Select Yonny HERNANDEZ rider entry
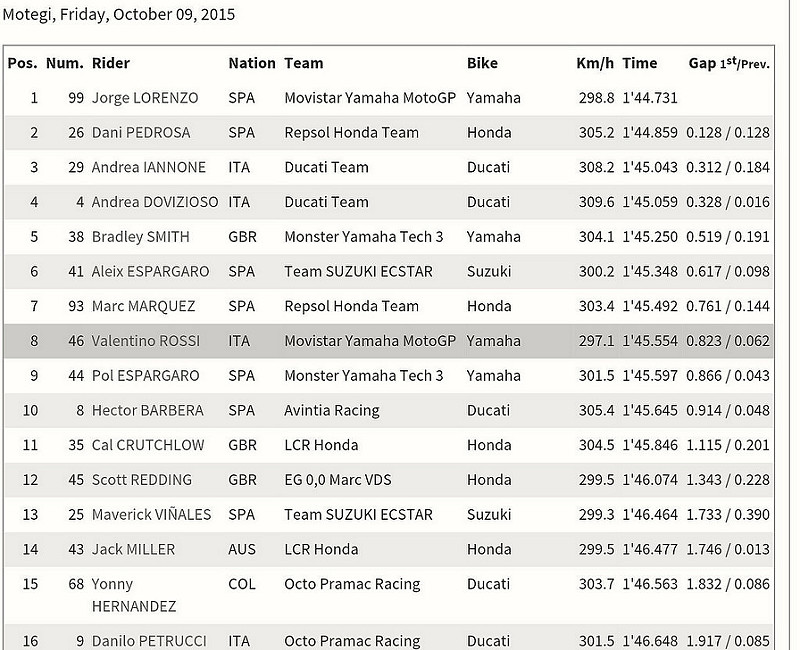 point(134,595)
